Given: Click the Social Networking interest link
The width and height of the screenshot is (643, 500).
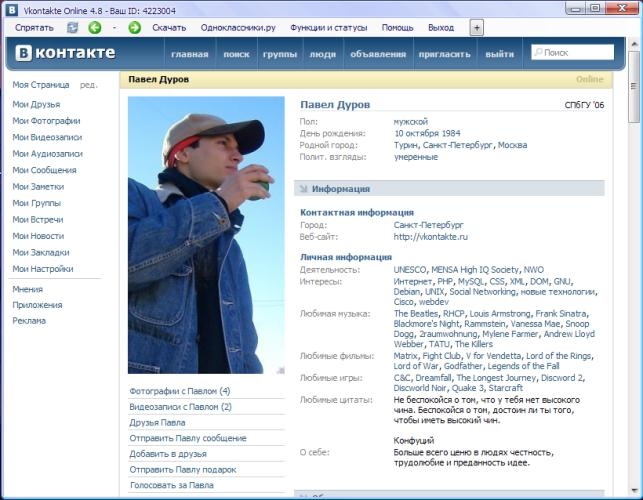Looking at the screenshot, I should tap(483, 292).
